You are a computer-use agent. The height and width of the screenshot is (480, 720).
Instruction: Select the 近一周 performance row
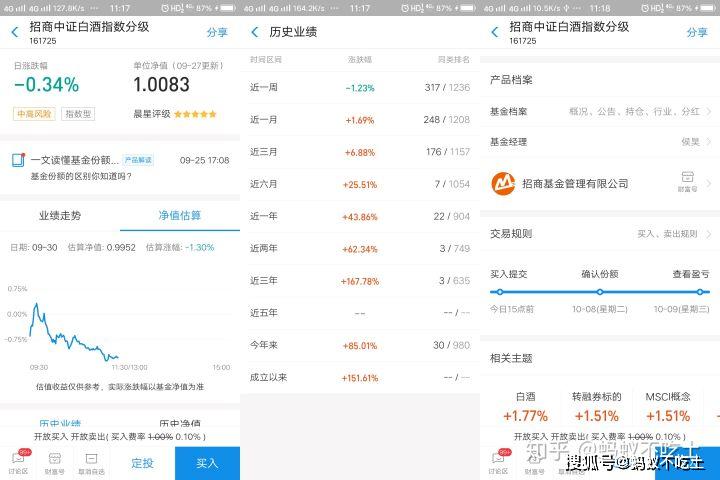pyautogui.click(x=360, y=87)
